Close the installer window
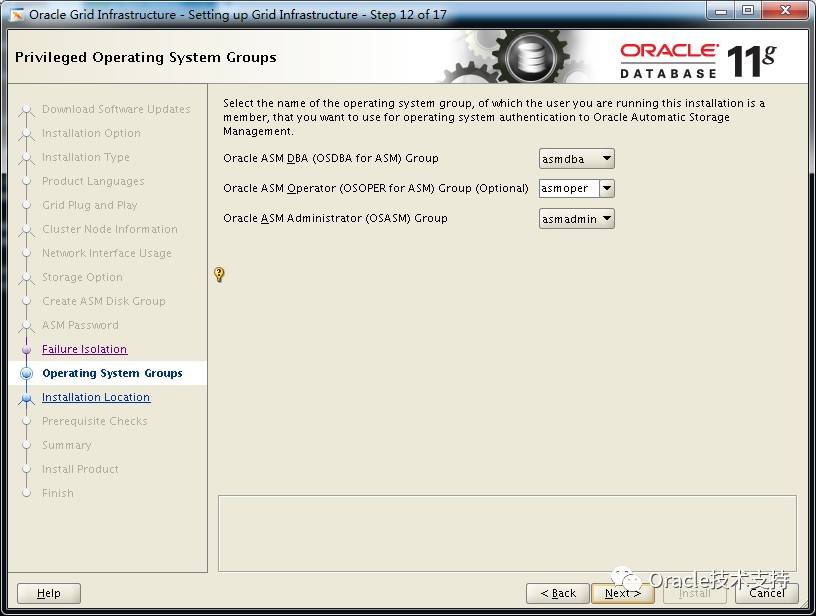 tap(785, 11)
